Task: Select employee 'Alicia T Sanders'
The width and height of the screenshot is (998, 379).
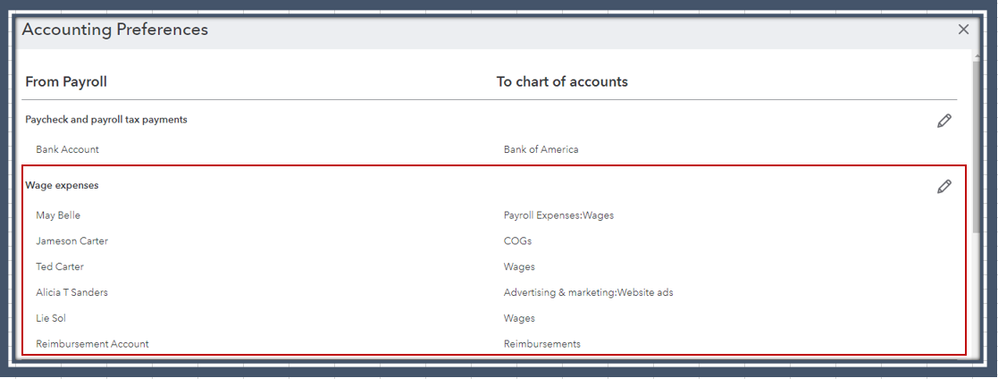Action: 72,292
